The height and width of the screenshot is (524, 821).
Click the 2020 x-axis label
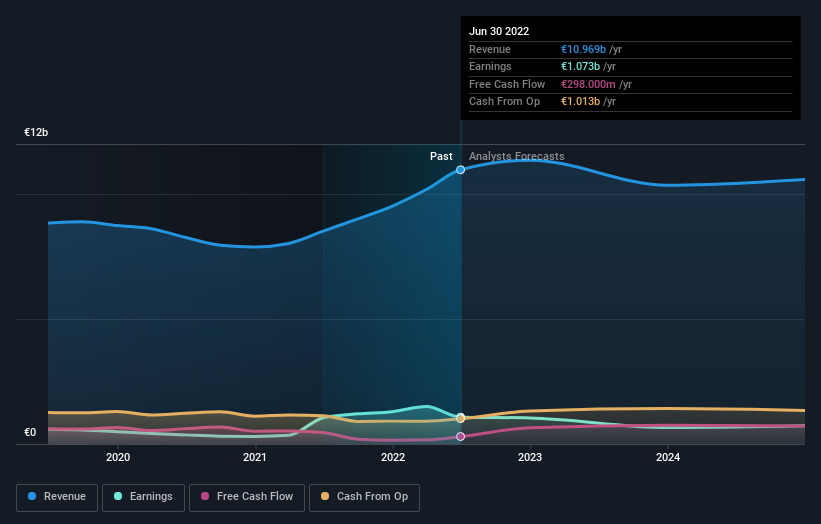(x=118, y=457)
